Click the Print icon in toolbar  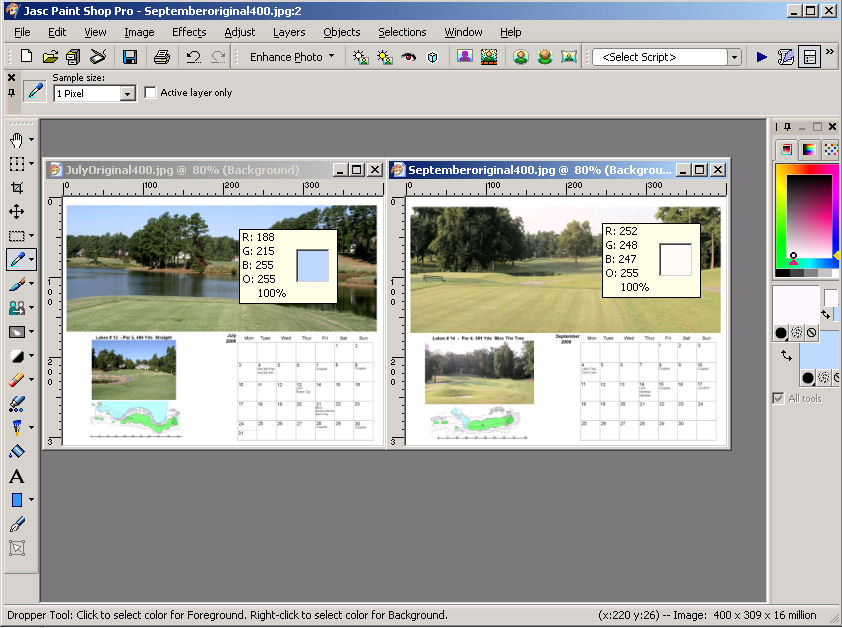161,57
